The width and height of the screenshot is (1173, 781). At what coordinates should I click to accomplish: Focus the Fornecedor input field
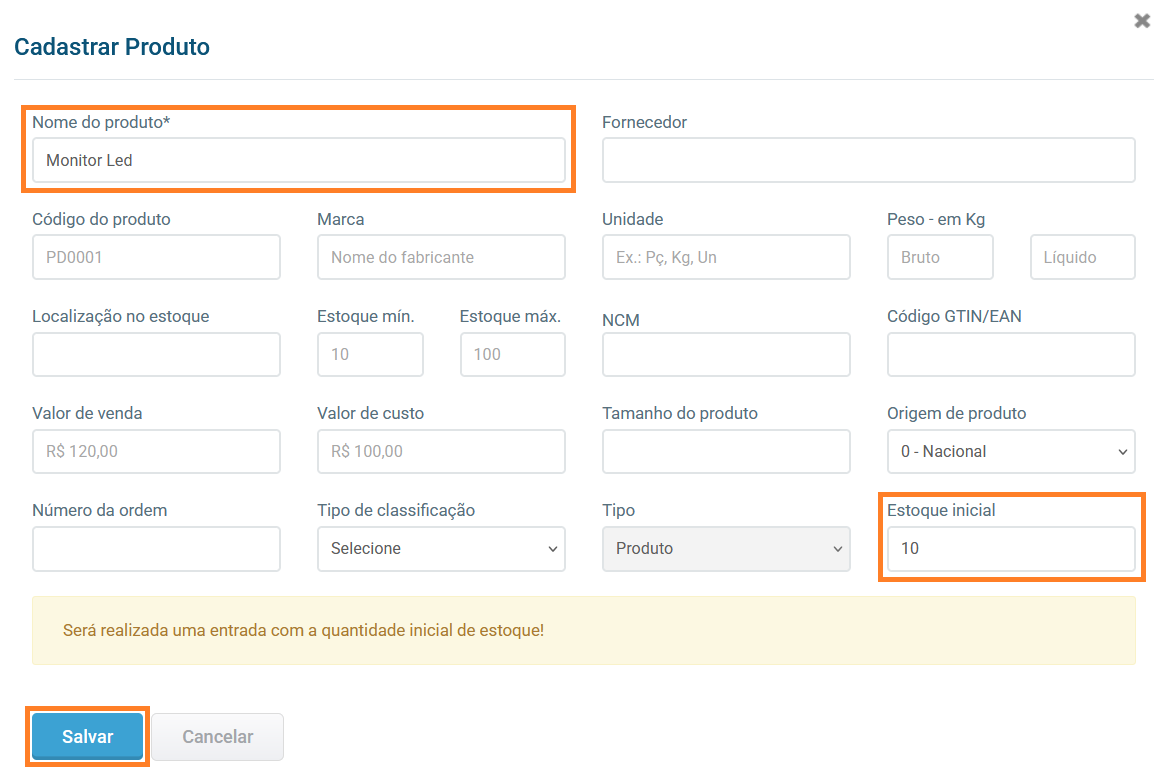868,160
